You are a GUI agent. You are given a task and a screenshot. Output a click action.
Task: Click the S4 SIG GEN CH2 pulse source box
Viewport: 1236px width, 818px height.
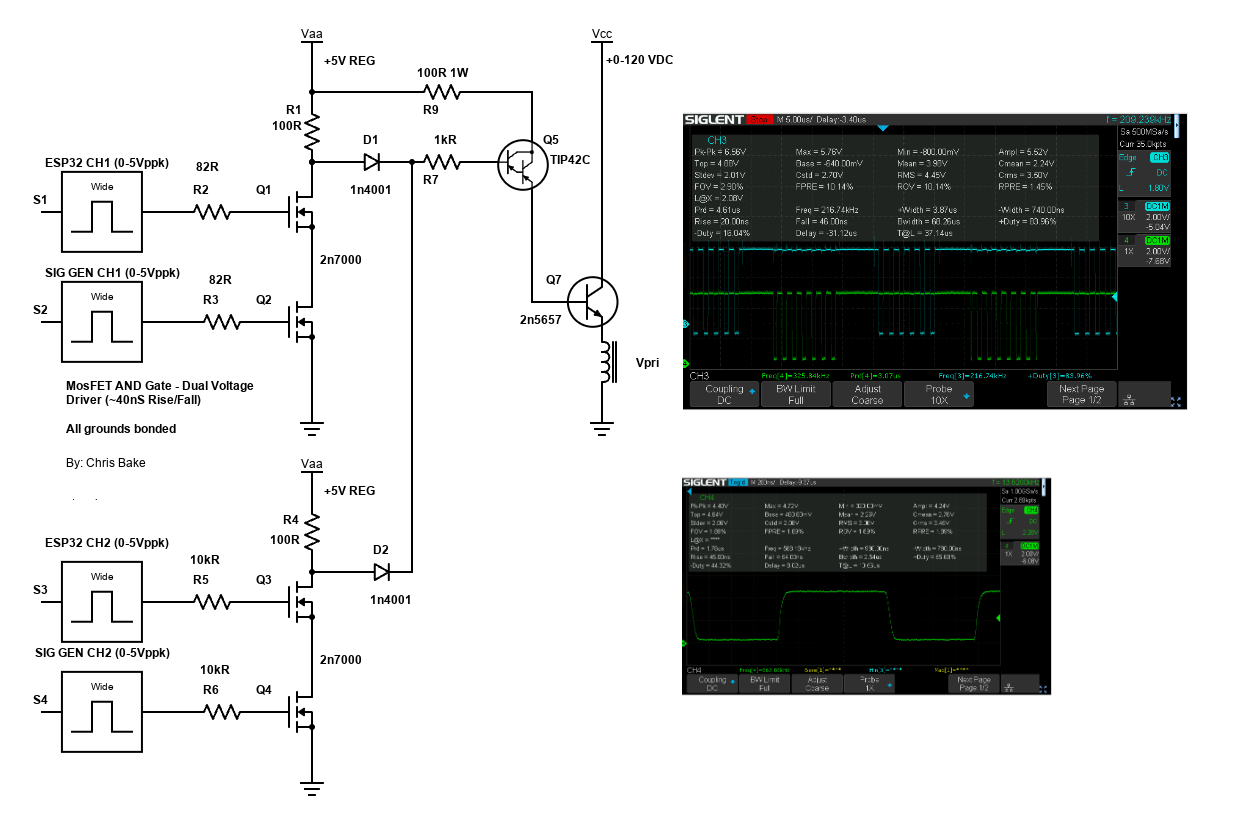tap(102, 711)
